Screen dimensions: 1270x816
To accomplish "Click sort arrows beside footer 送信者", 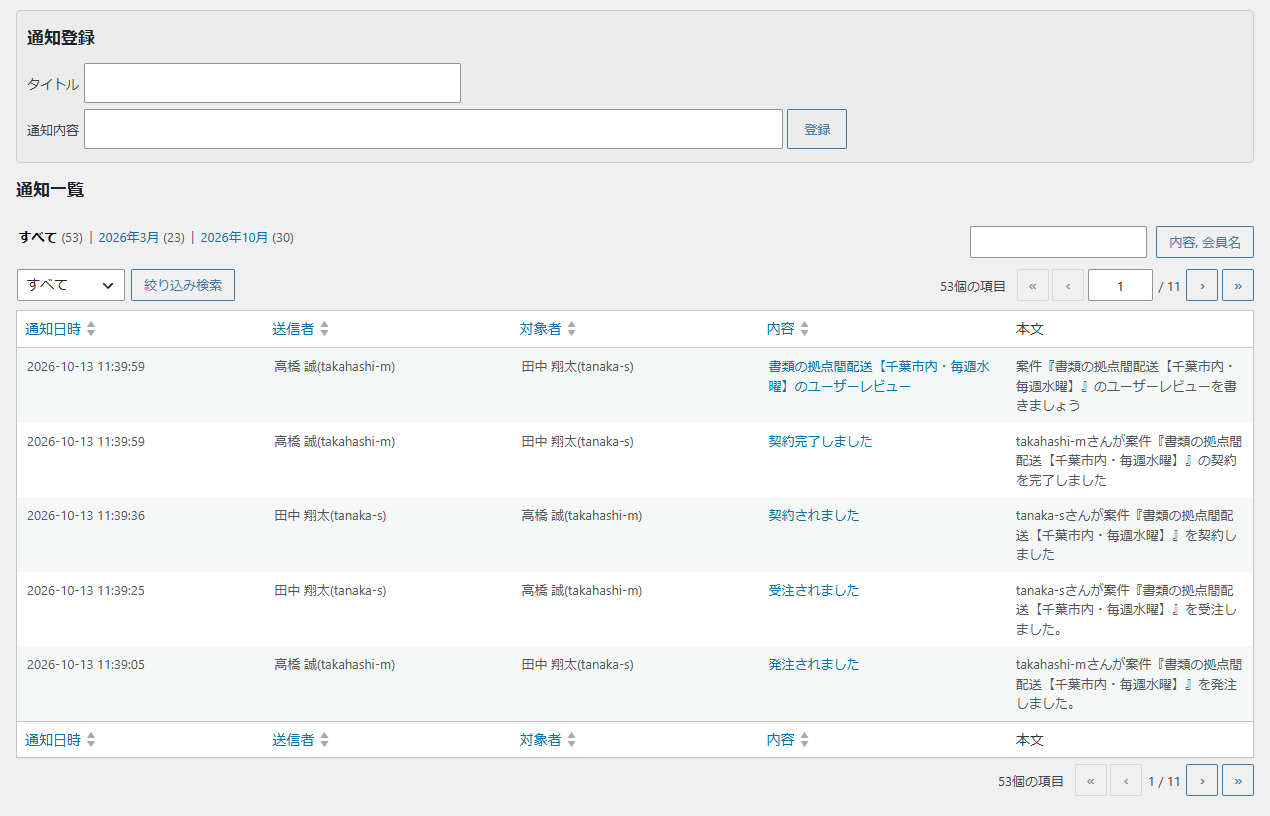I will (x=324, y=740).
